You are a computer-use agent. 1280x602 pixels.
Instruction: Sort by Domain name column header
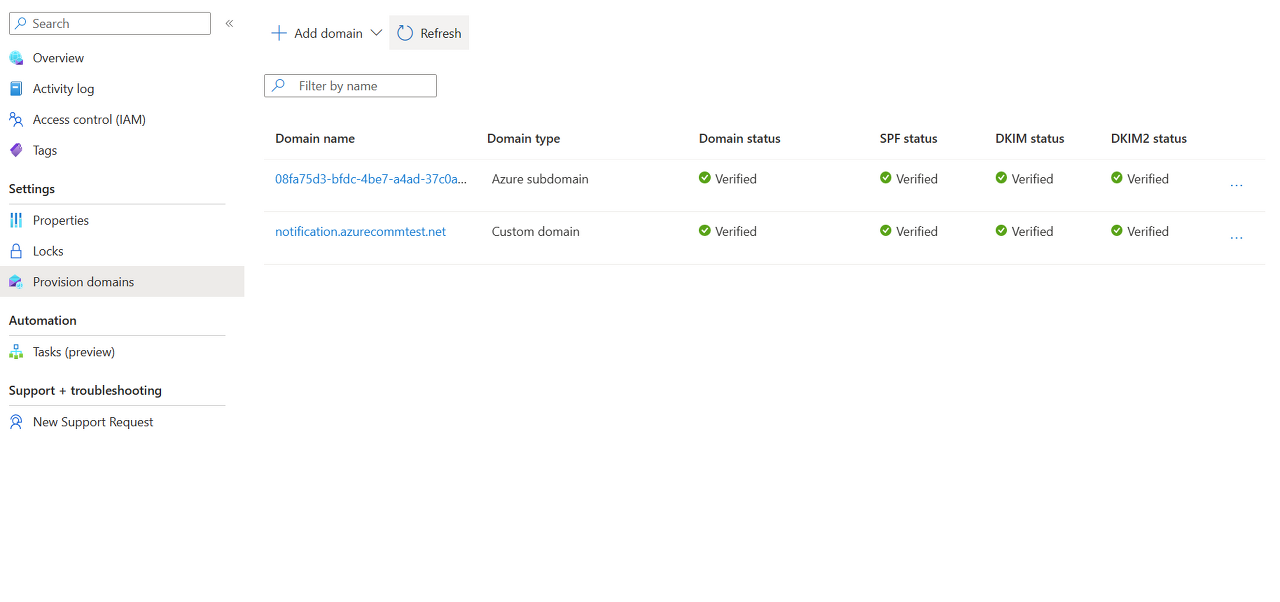click(315, 139)
